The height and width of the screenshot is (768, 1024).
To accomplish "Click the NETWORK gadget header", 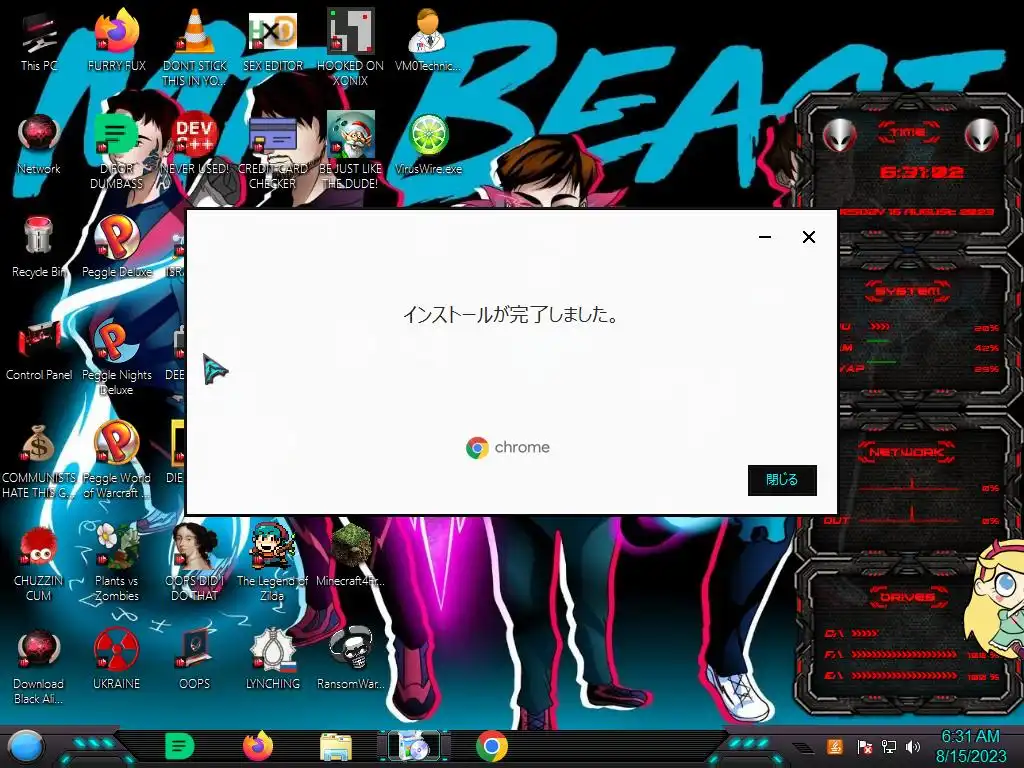I will [907, 451].
